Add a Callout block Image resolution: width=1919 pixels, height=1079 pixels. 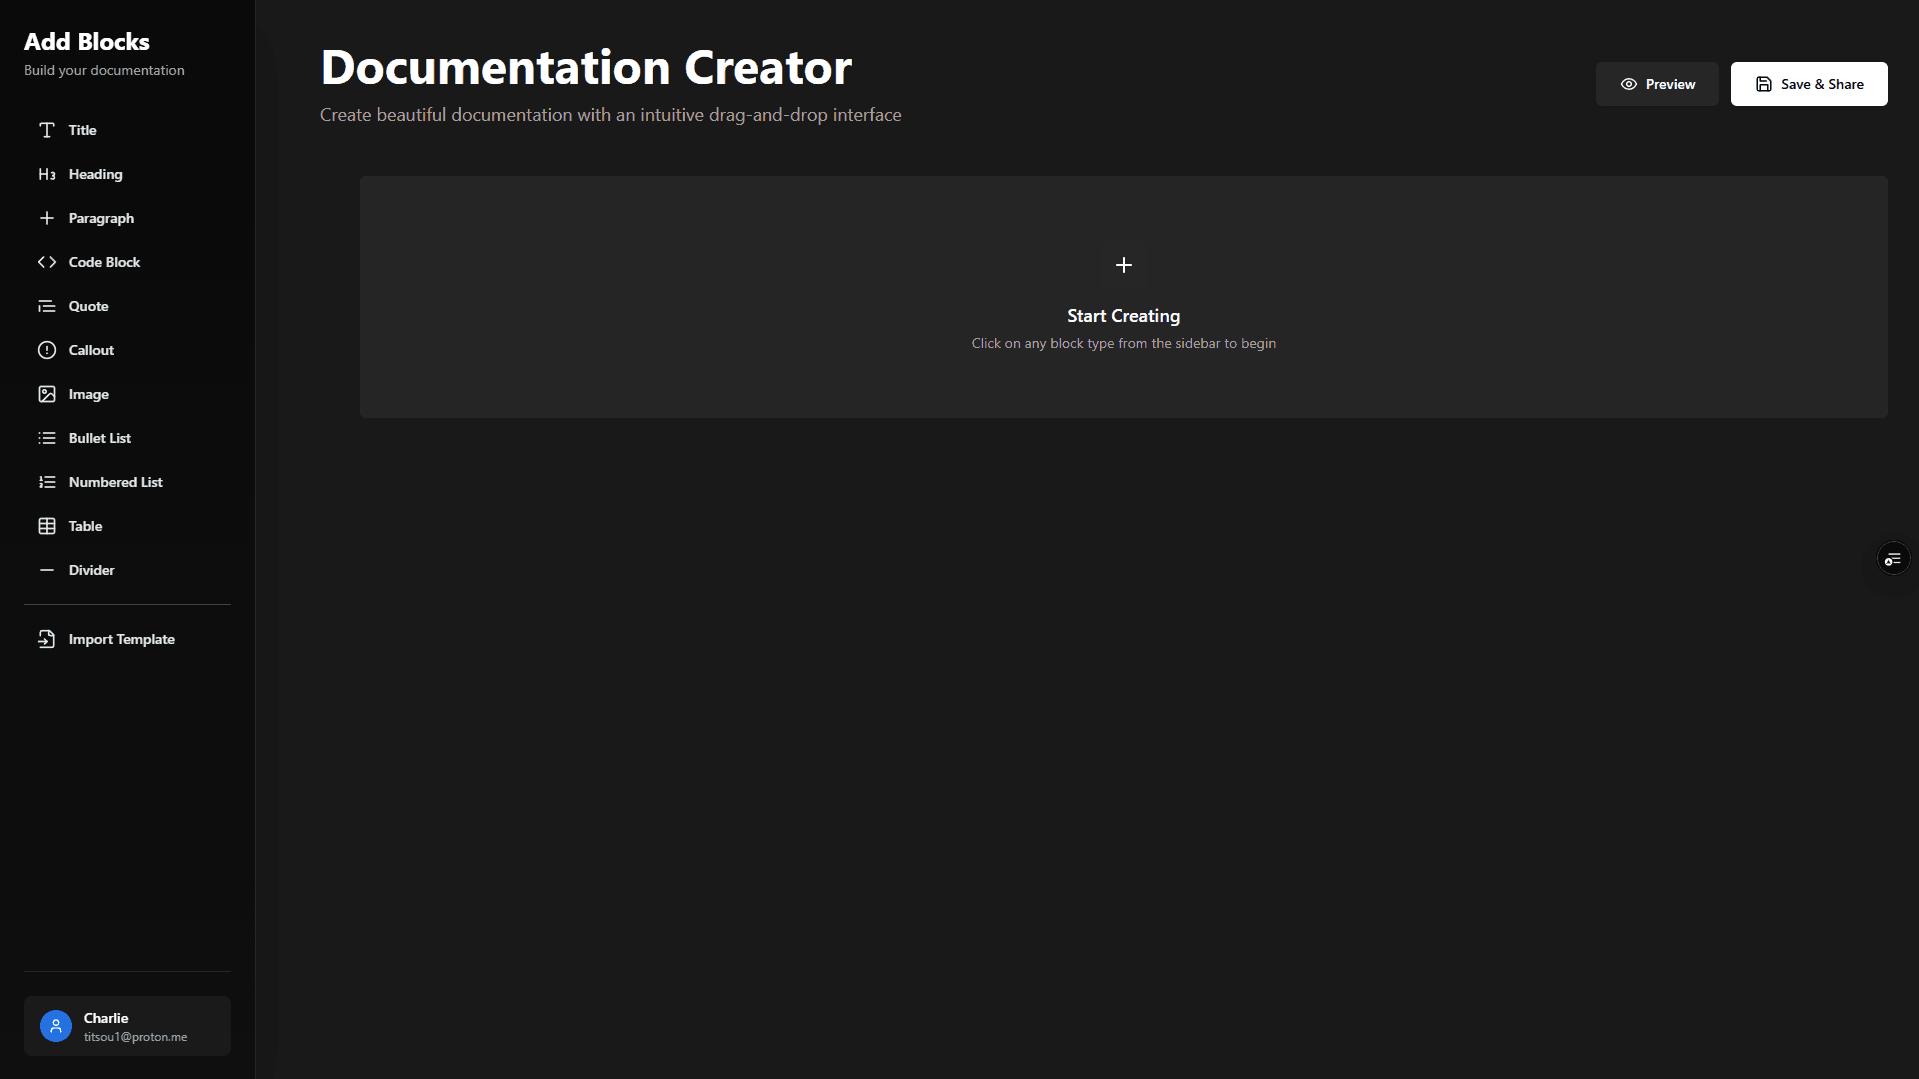pos(47,350)
